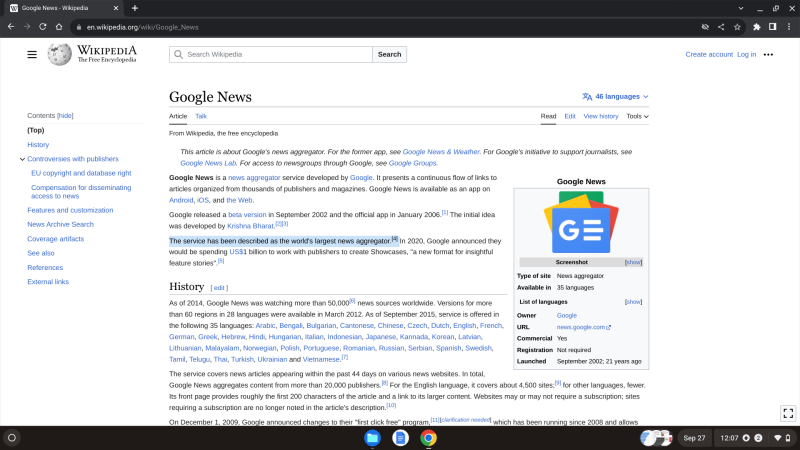Click the Wikipedia globe logo
This screenshot has height=450, width=800.
[x=59, y=54]
